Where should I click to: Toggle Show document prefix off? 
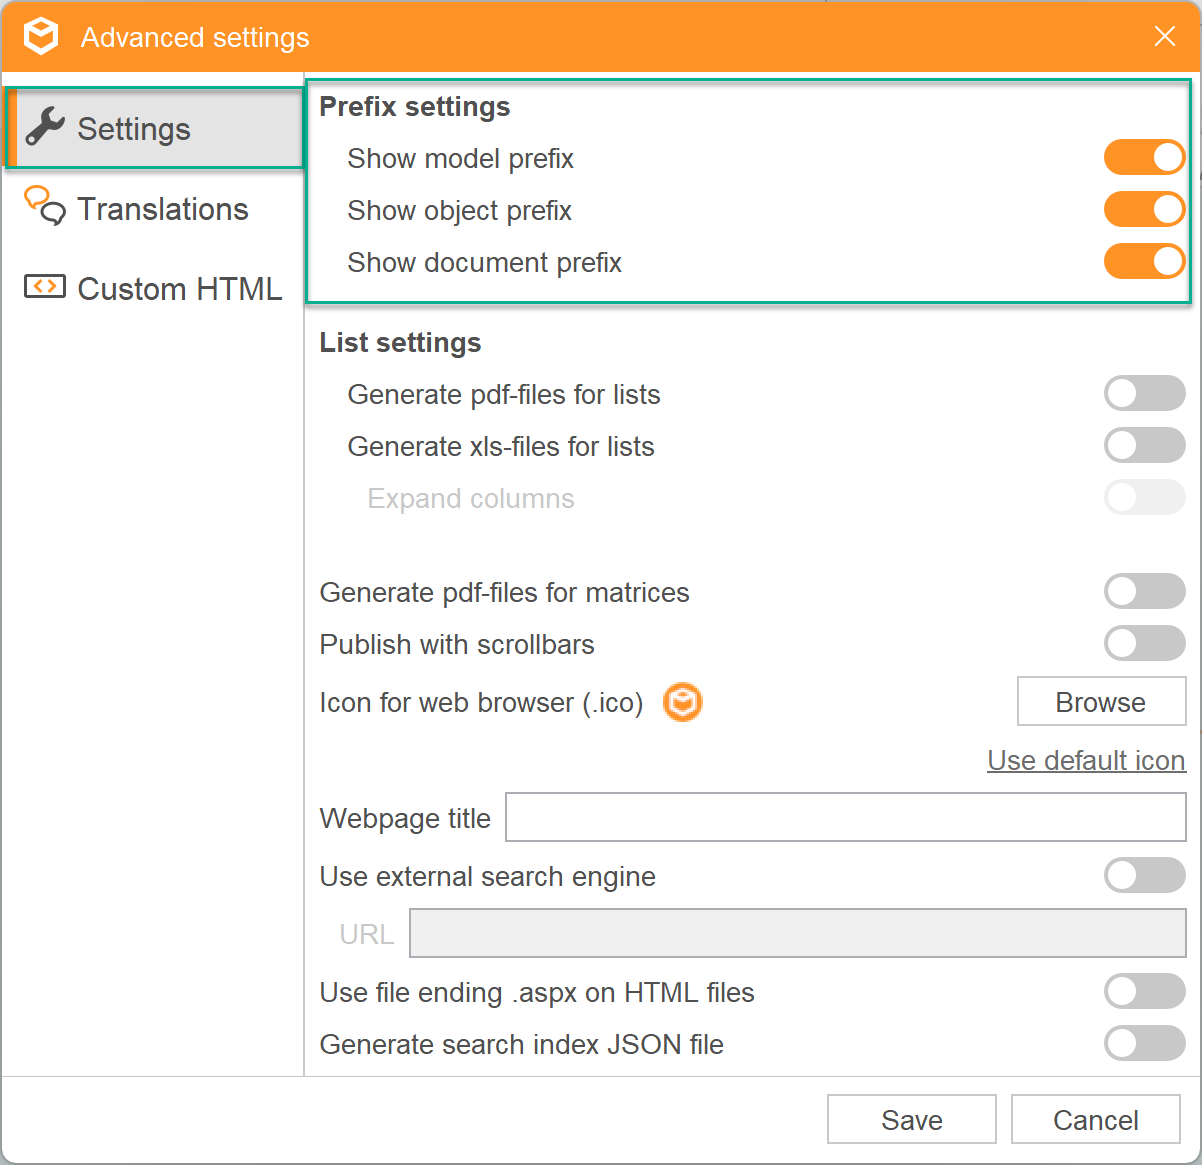point(1144,261)
